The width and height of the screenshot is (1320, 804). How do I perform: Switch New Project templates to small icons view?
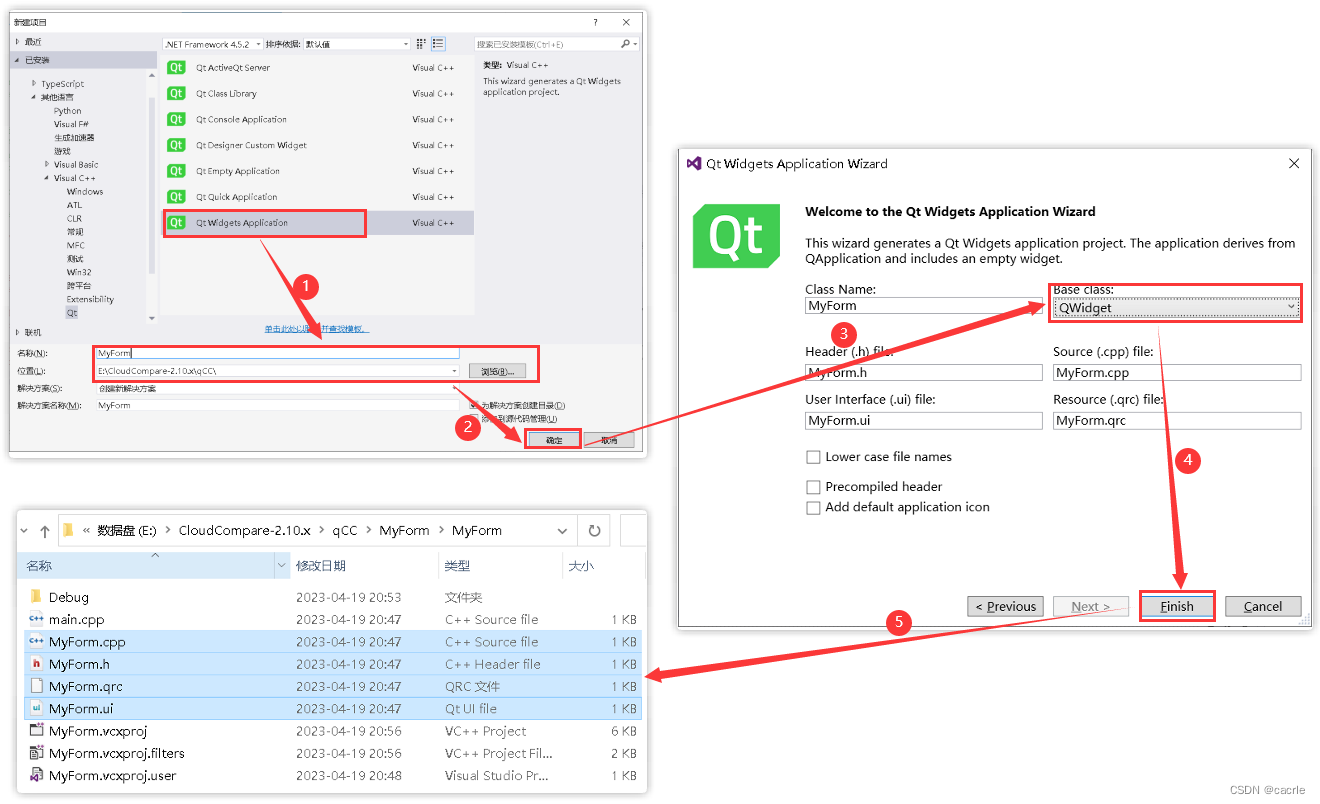coord(422,44)
